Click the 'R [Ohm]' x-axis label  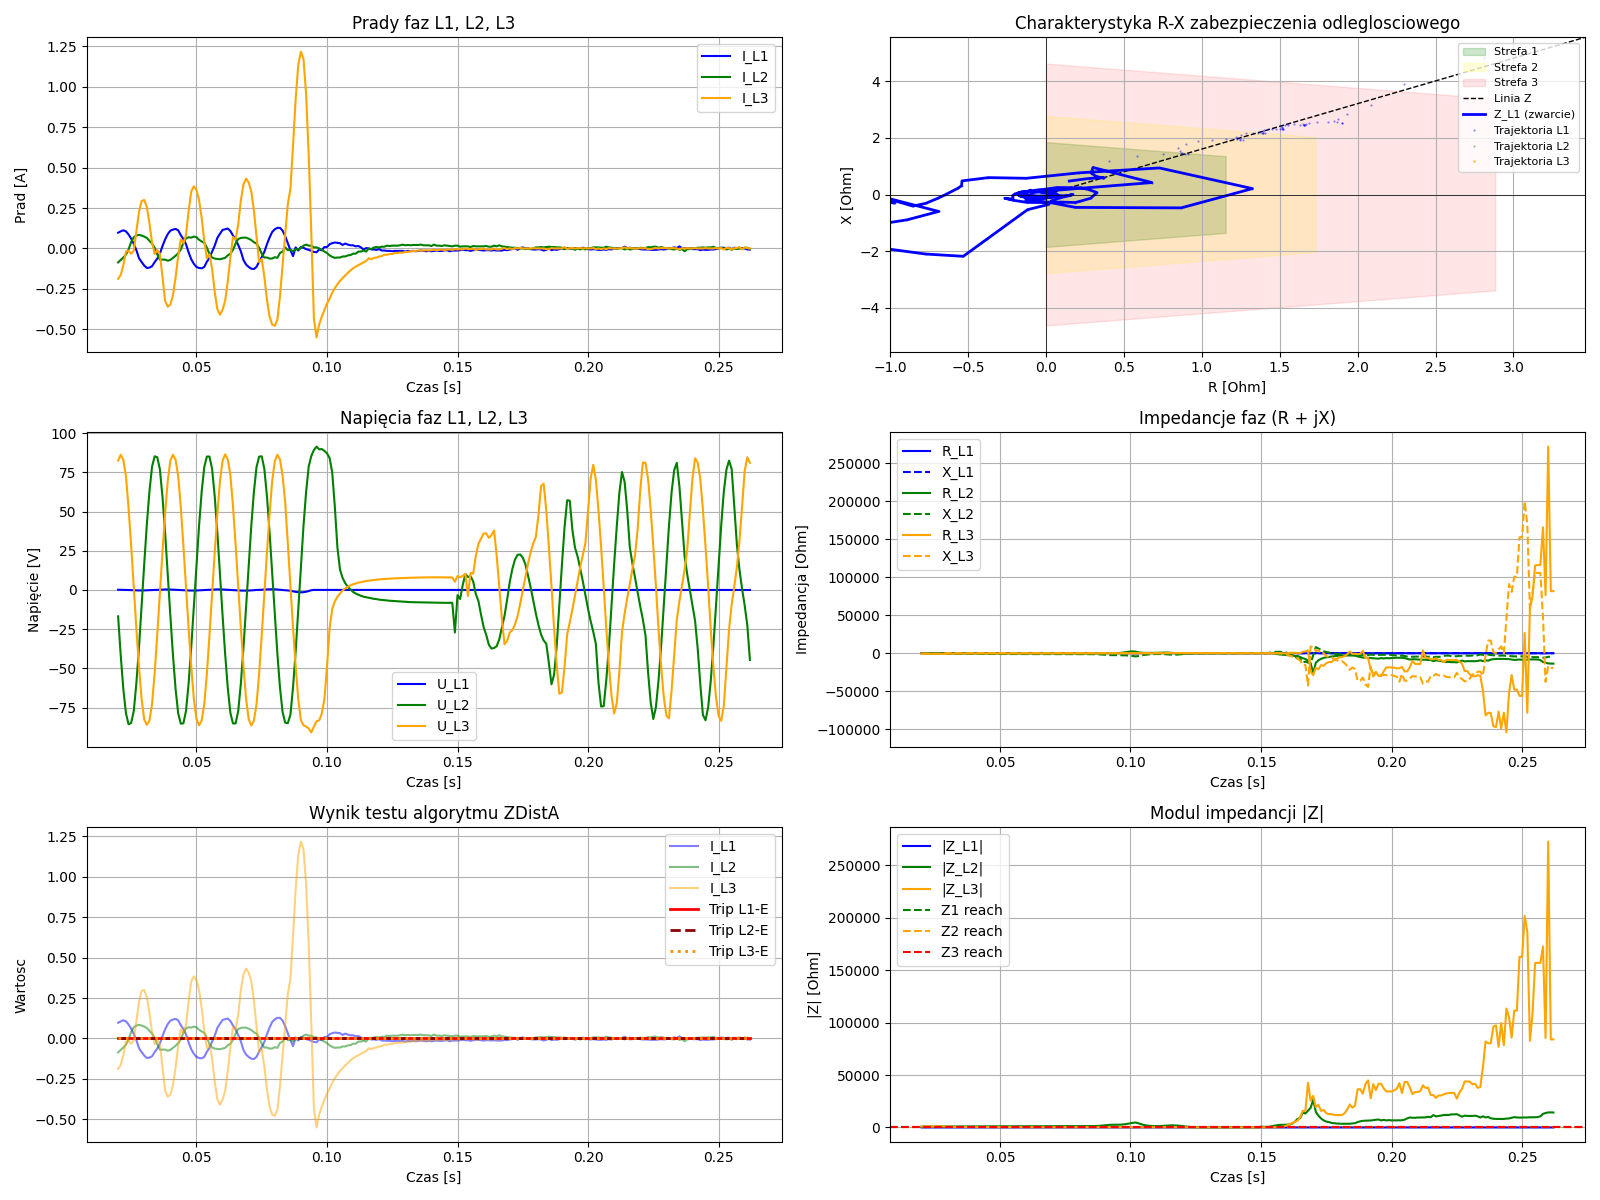click(1237, 387)
